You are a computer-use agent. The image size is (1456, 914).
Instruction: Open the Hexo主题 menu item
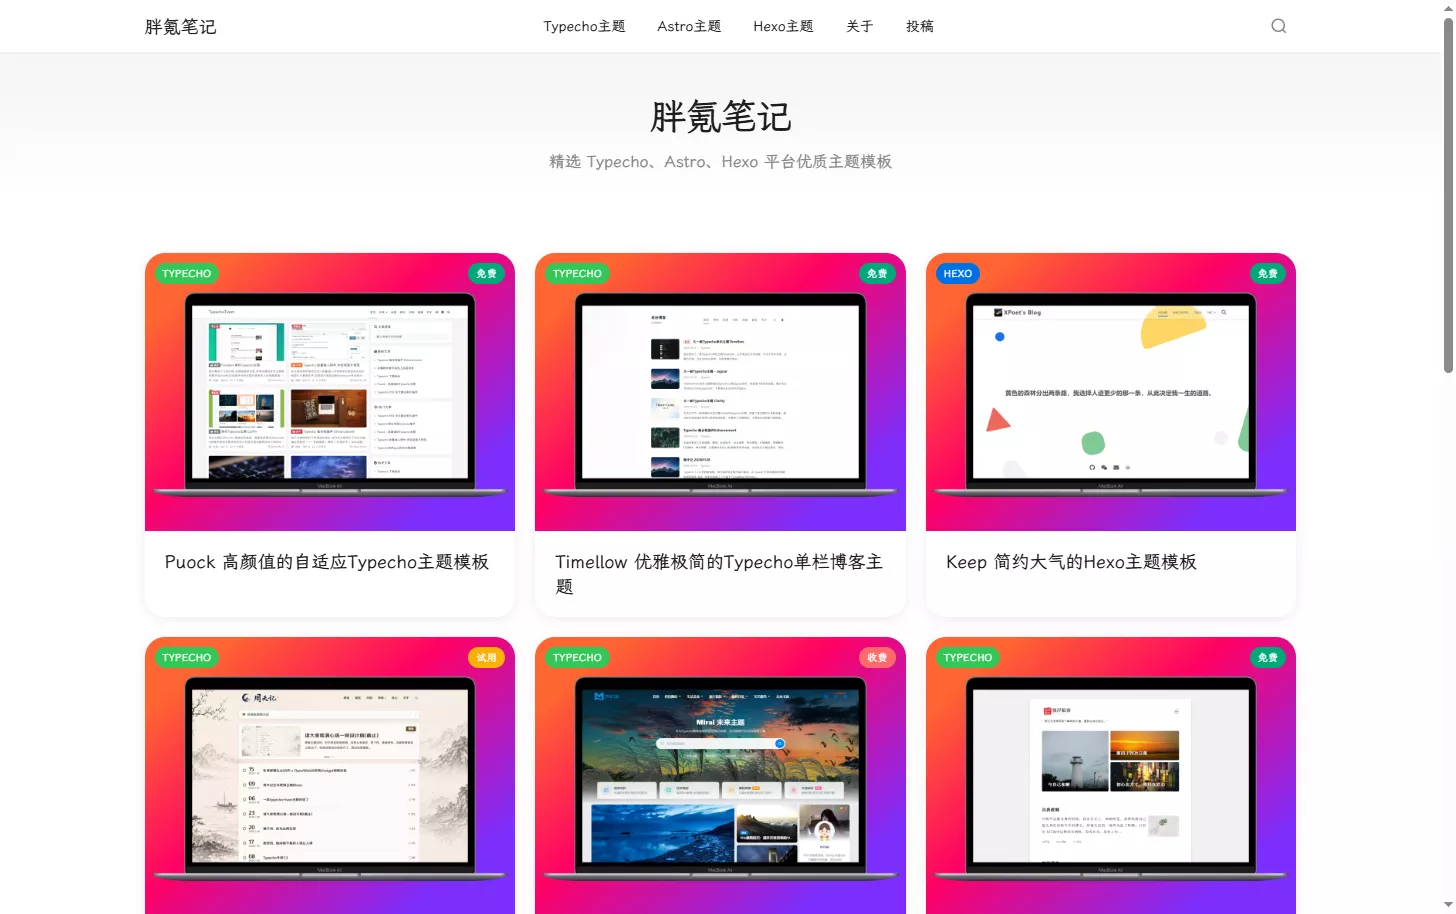point(783,26)
